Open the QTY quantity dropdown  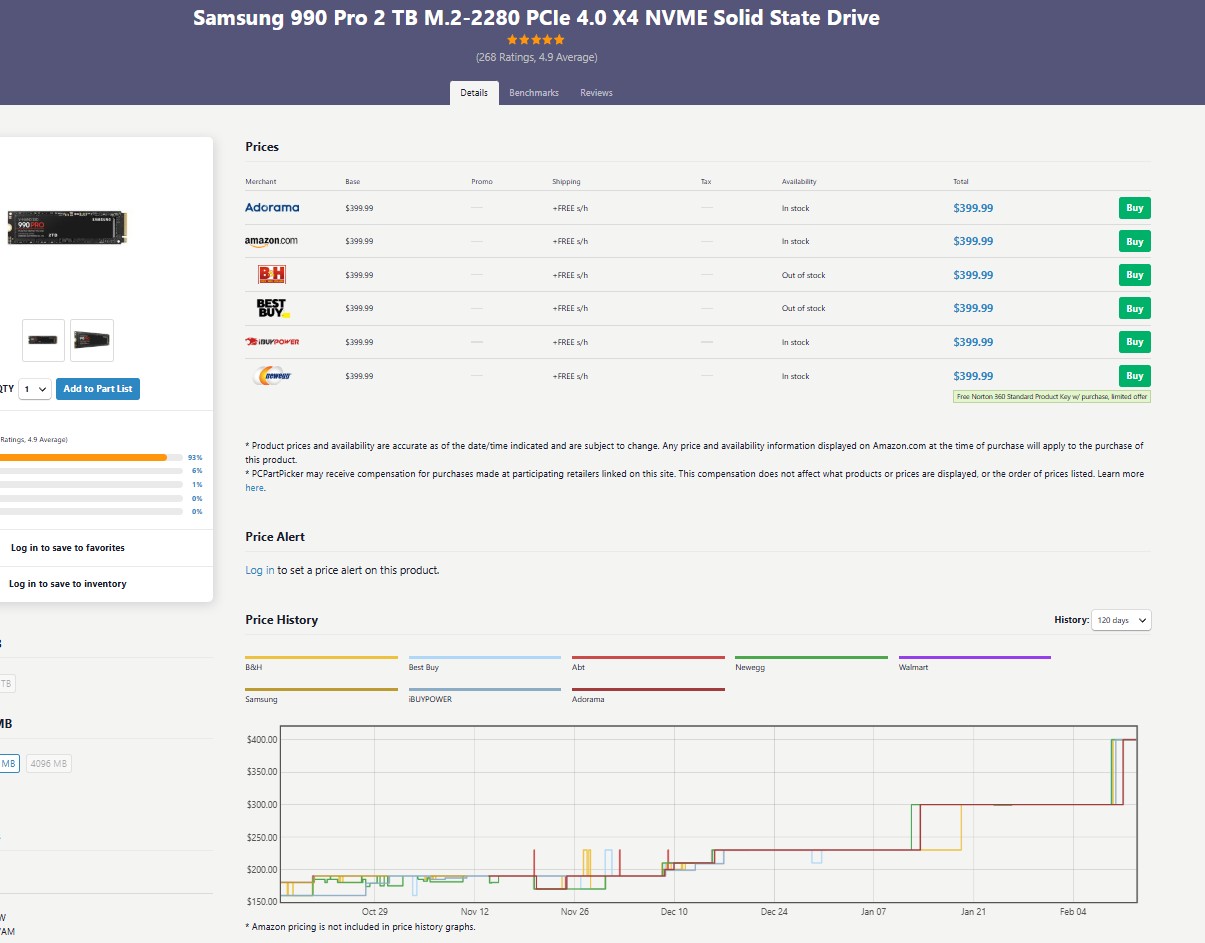(x=35, y=389)
